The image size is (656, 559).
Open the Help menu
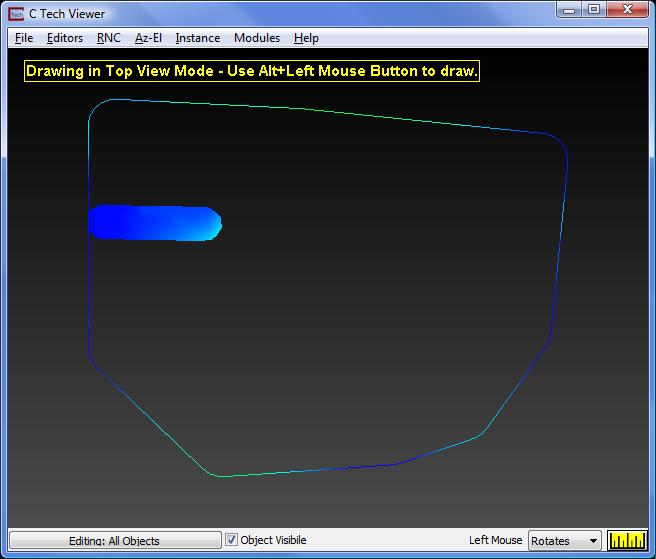tap(306, 38)
